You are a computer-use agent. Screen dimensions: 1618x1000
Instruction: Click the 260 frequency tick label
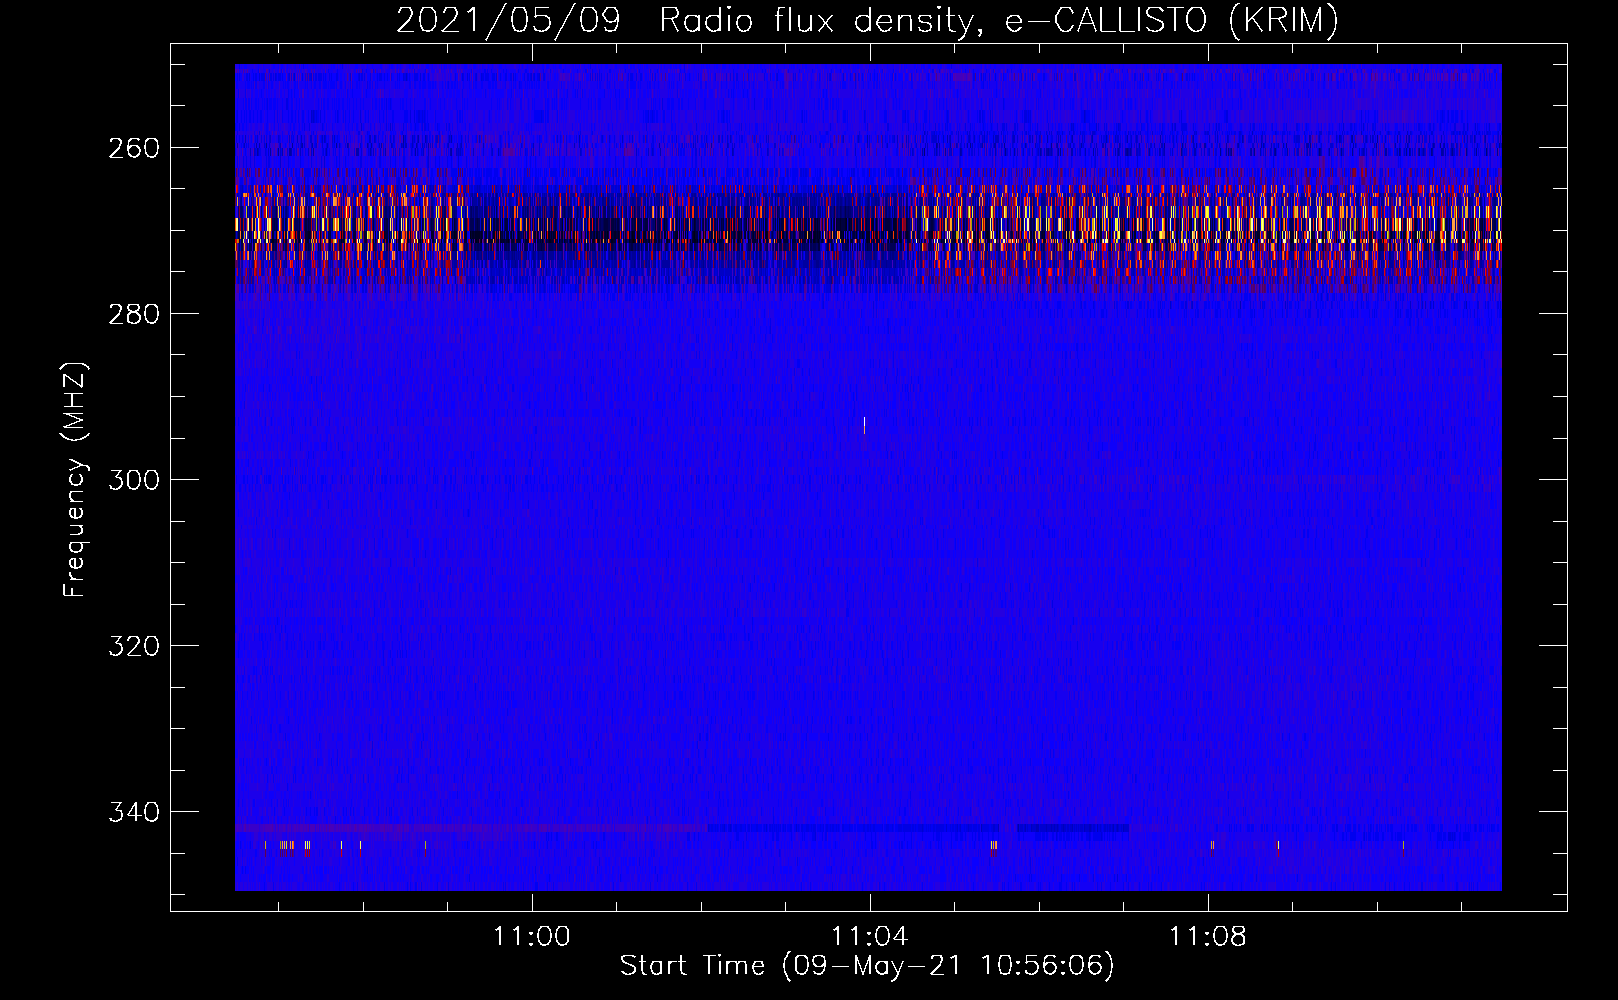[134, 148]
